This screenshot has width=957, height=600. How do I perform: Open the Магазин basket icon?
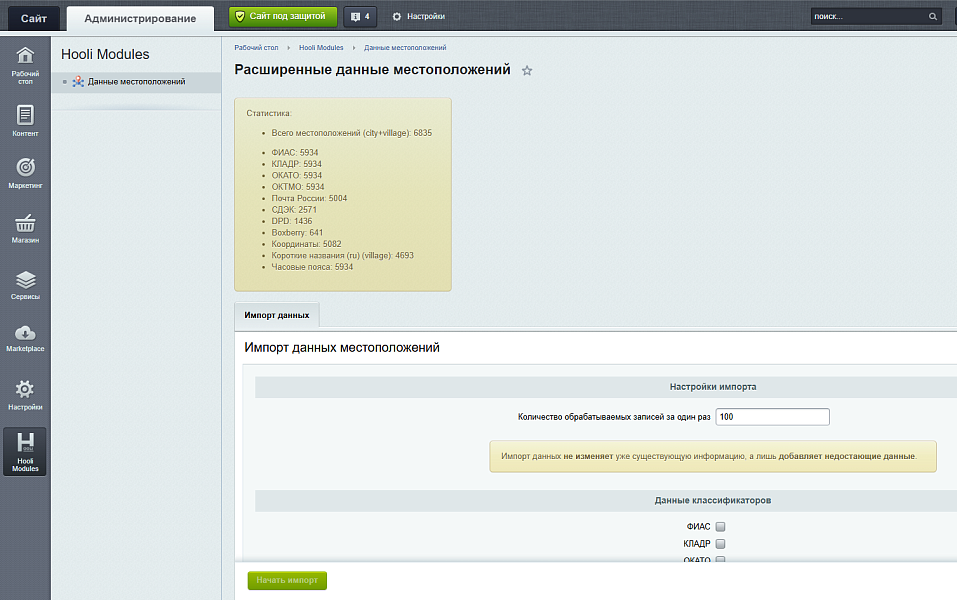(x=25, y=228)
